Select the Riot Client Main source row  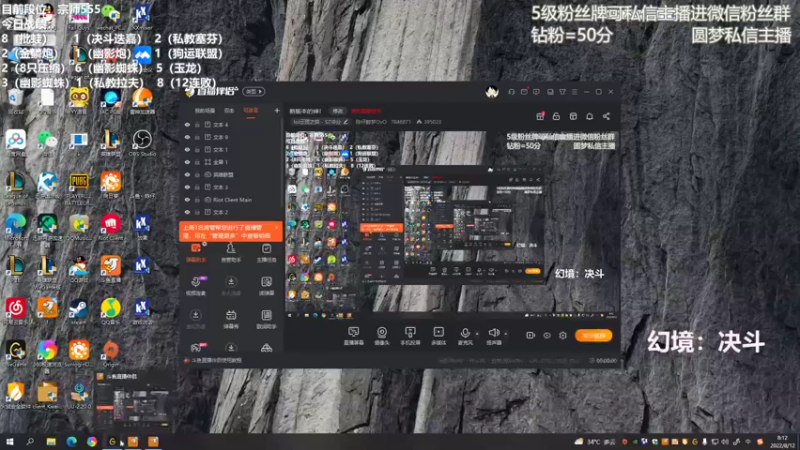[231, 200]
